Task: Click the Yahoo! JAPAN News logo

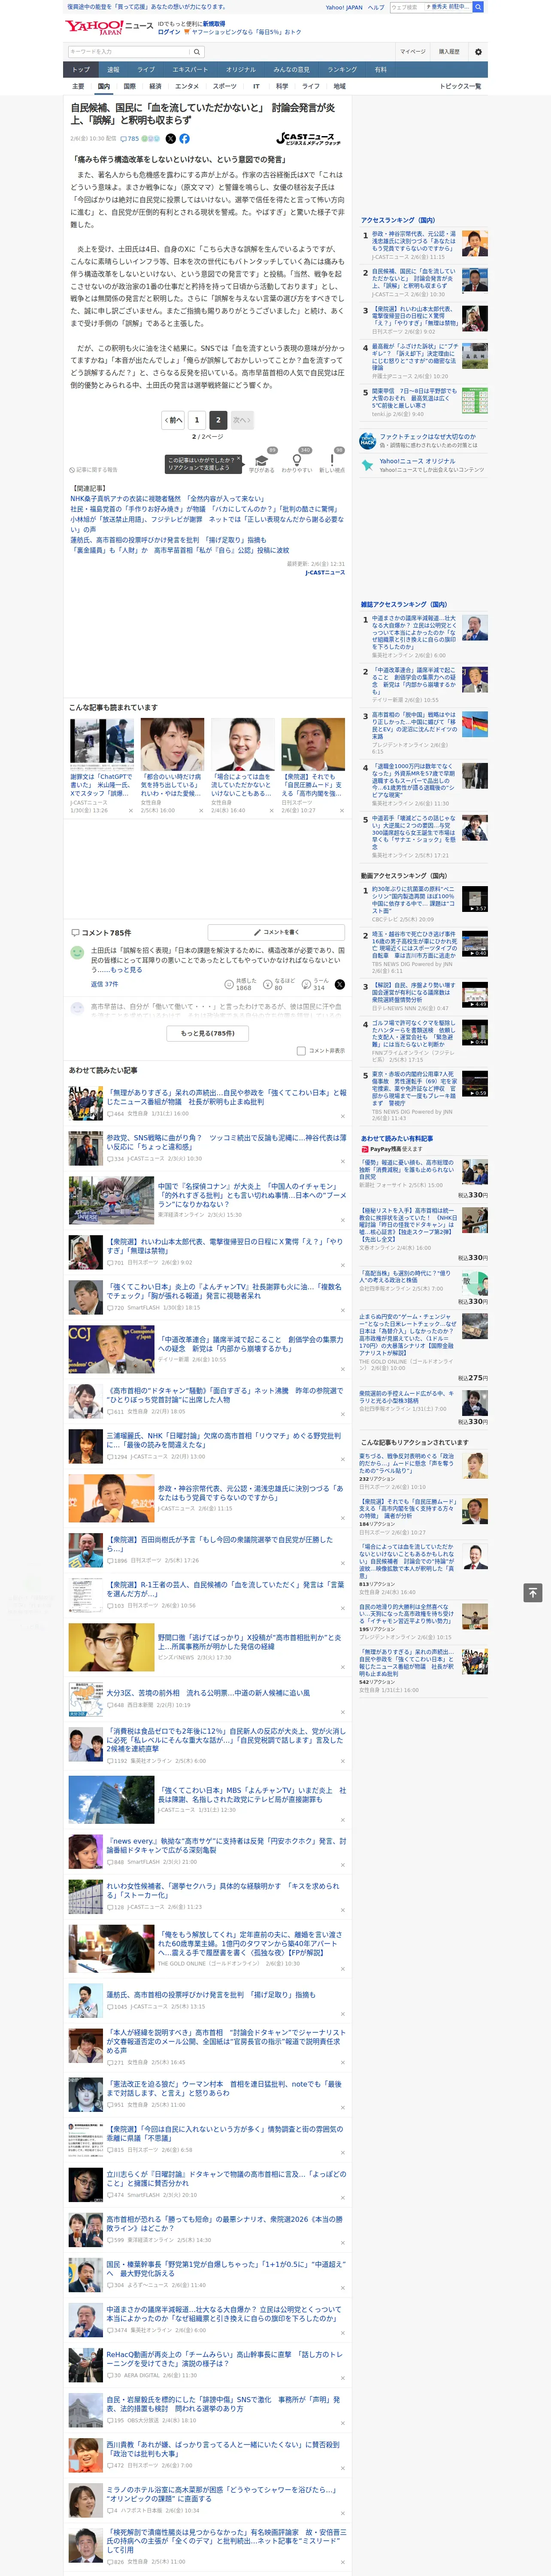Action: 109,27
